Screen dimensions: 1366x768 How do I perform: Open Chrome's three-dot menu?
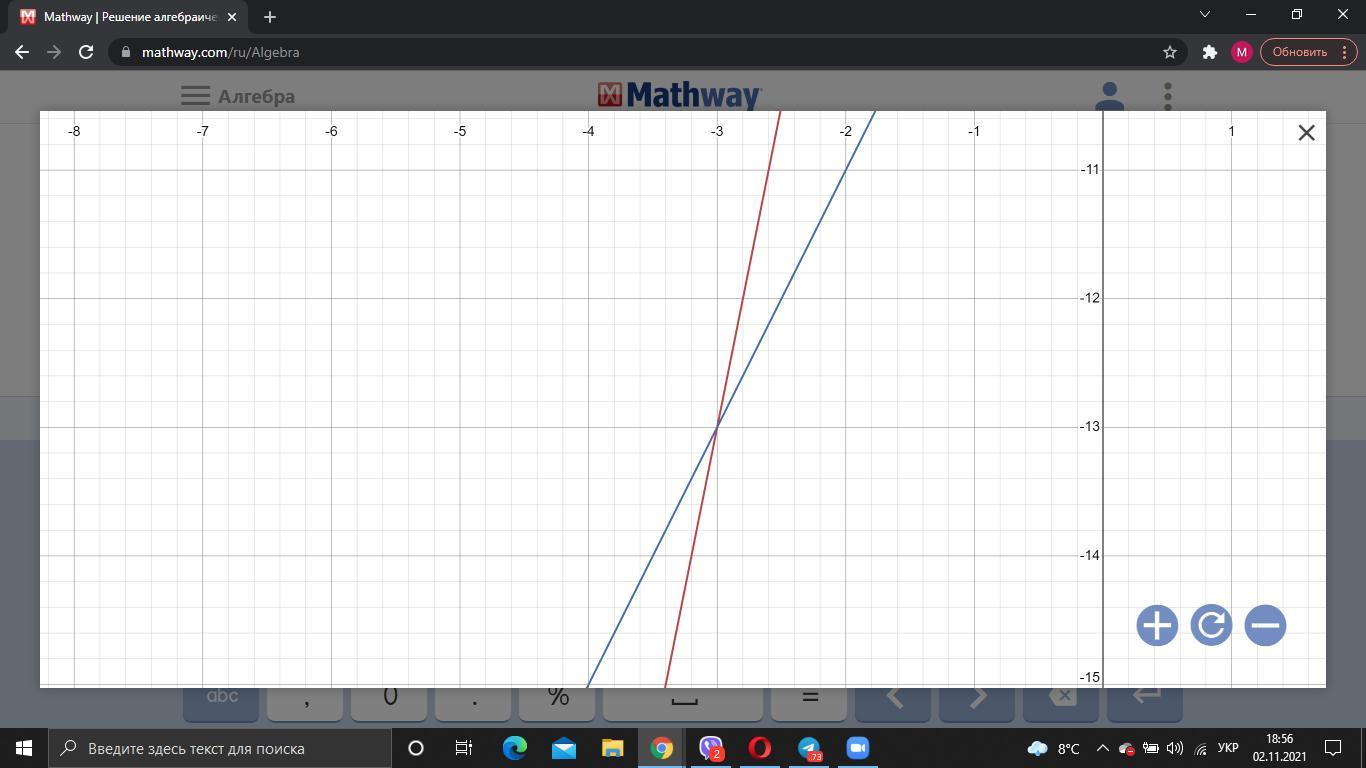pyautogui.click(x=1347, y=52)
